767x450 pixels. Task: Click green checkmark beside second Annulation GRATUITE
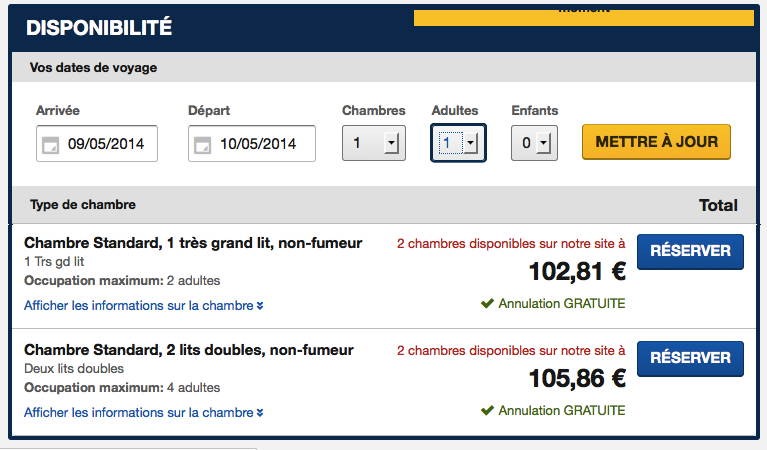pyautogui.click(x=487, y=410)
